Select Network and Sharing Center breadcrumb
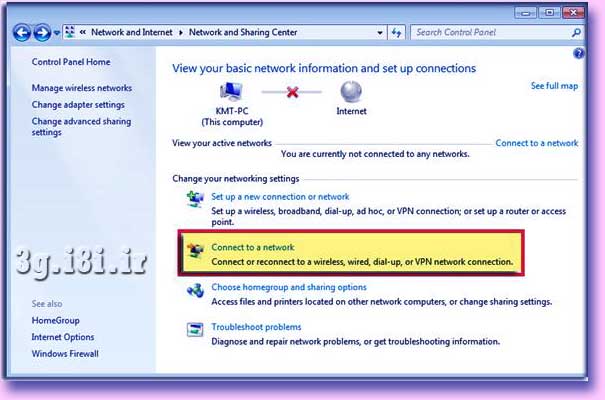 click(243, 32)
